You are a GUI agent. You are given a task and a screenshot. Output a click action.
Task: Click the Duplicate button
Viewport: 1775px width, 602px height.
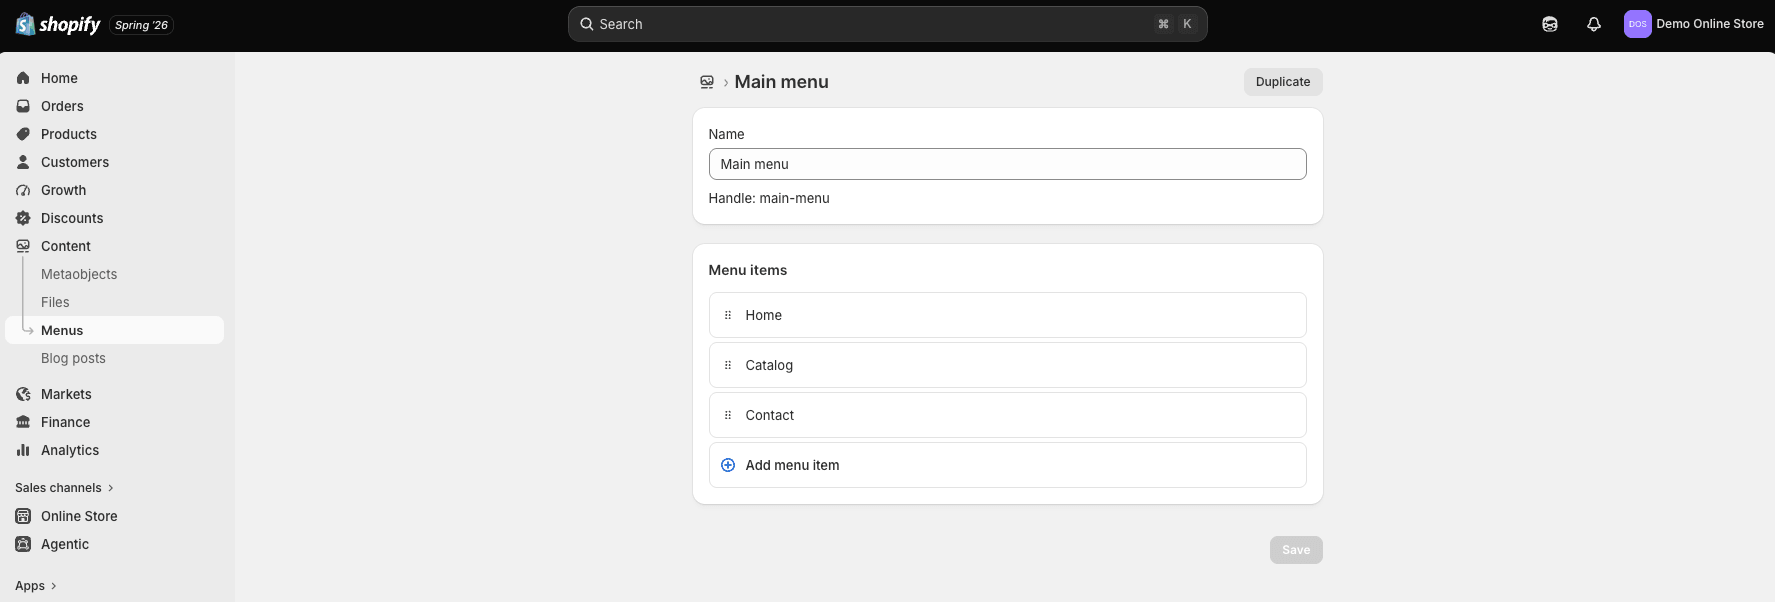tap(1283, 82)
